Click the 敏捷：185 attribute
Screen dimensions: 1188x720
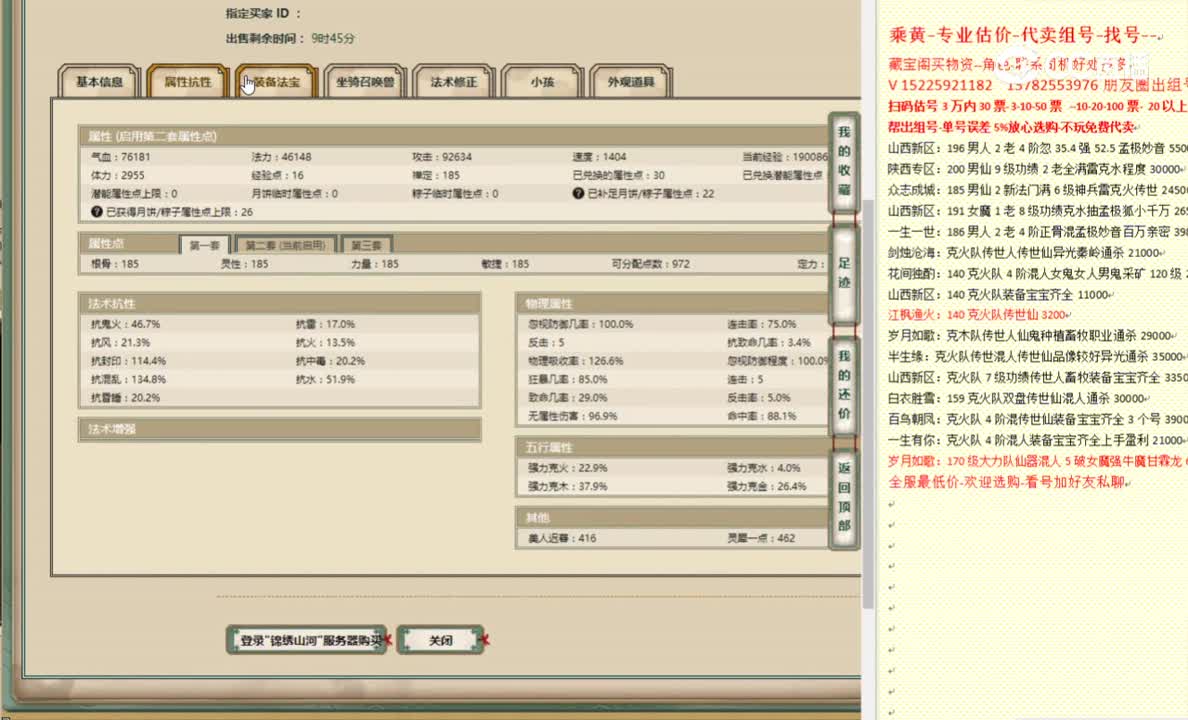point(505,264)
